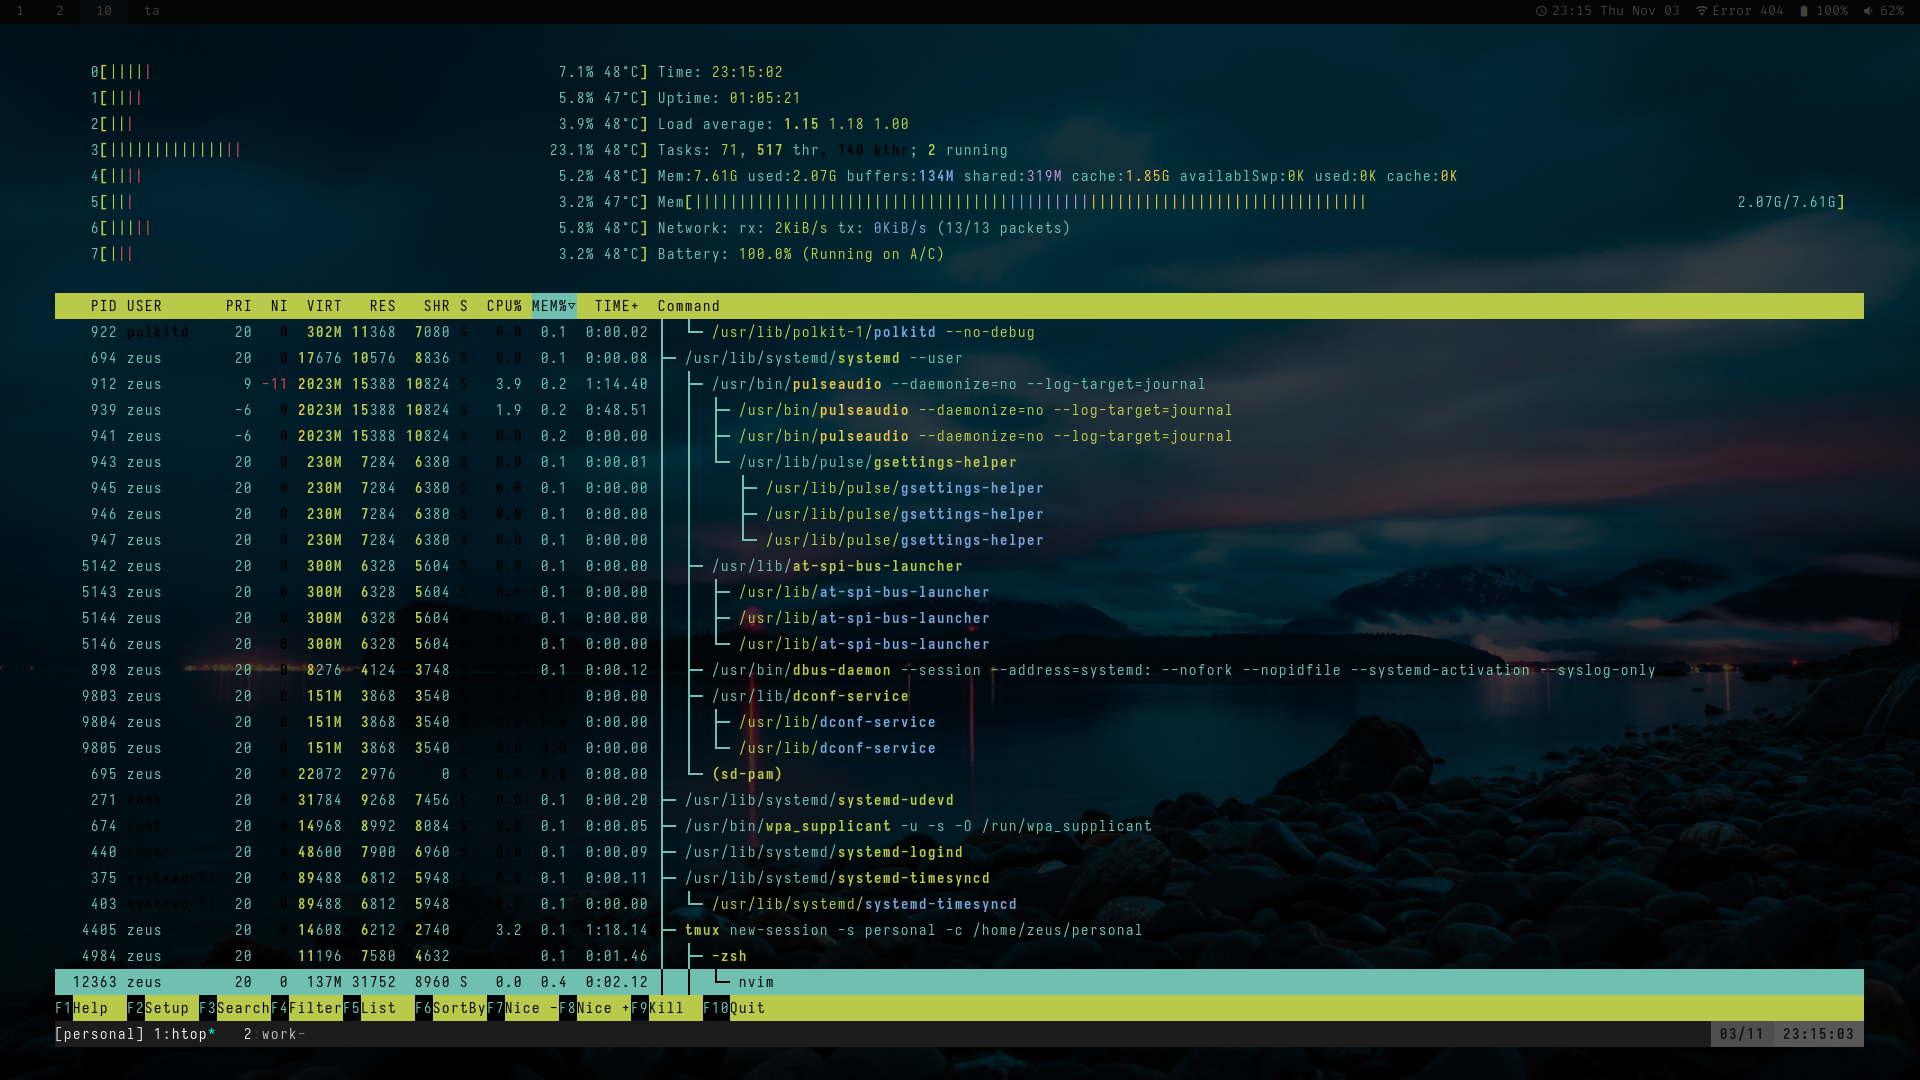The image size is (1920, 1080).
Task: Select the (sd-pam) process row
Action: click(959, 774)
